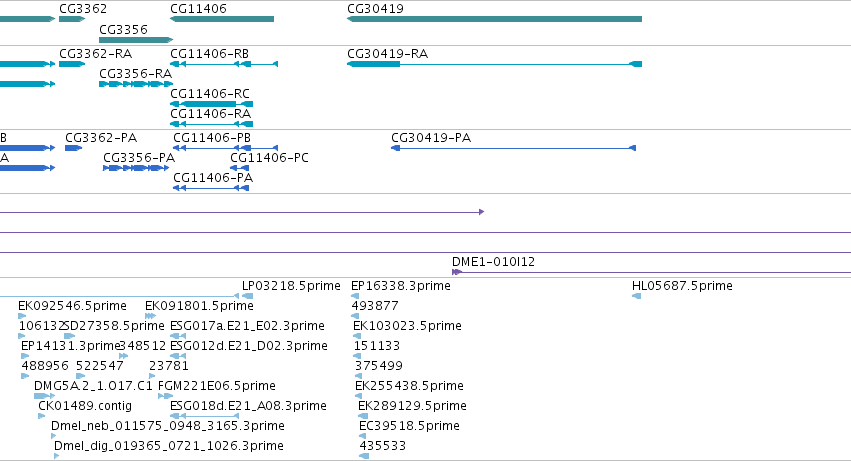This screenshot has height=461, width=851.
Task: Click the CG30419-PA protein feature
Action: click(x=513, y=148)
